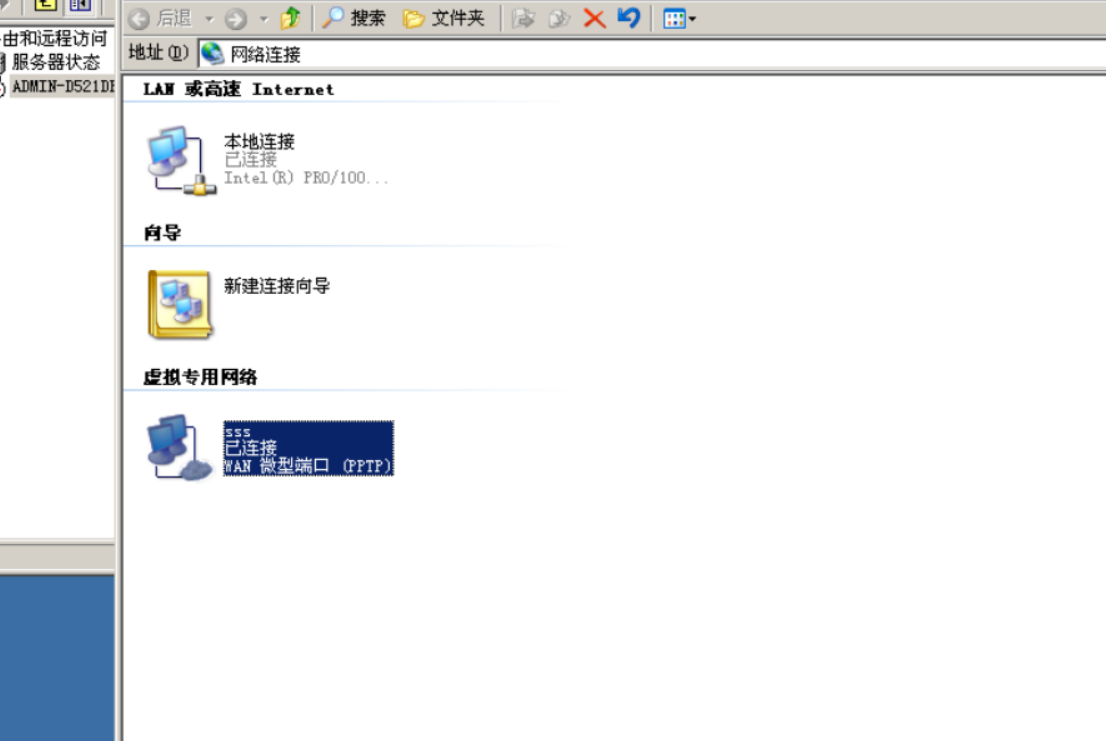Image resolution: width=1106 pixels, height=741 pixels.
Task: Click the 地址(D) address label
Action: pyautogui.click(x=158, y=53)
